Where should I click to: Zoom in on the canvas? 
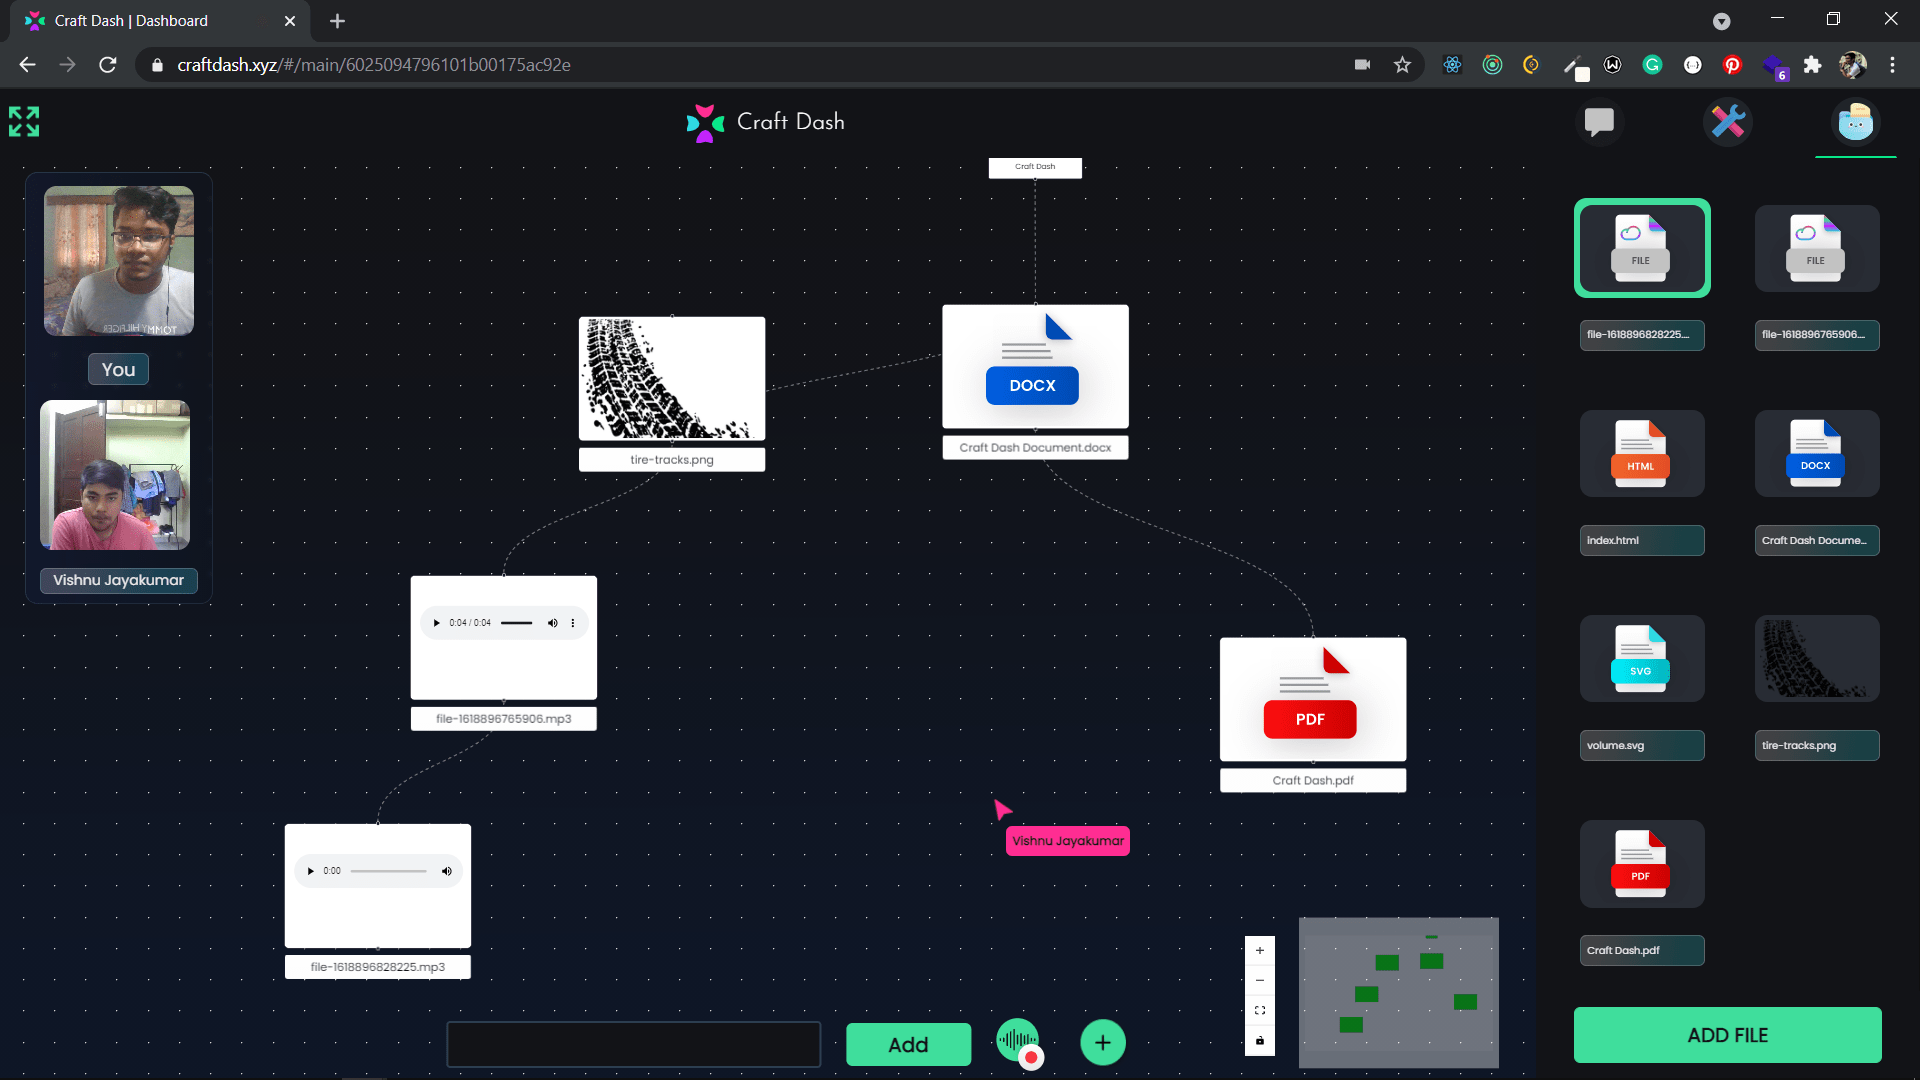pos(1259,951)
